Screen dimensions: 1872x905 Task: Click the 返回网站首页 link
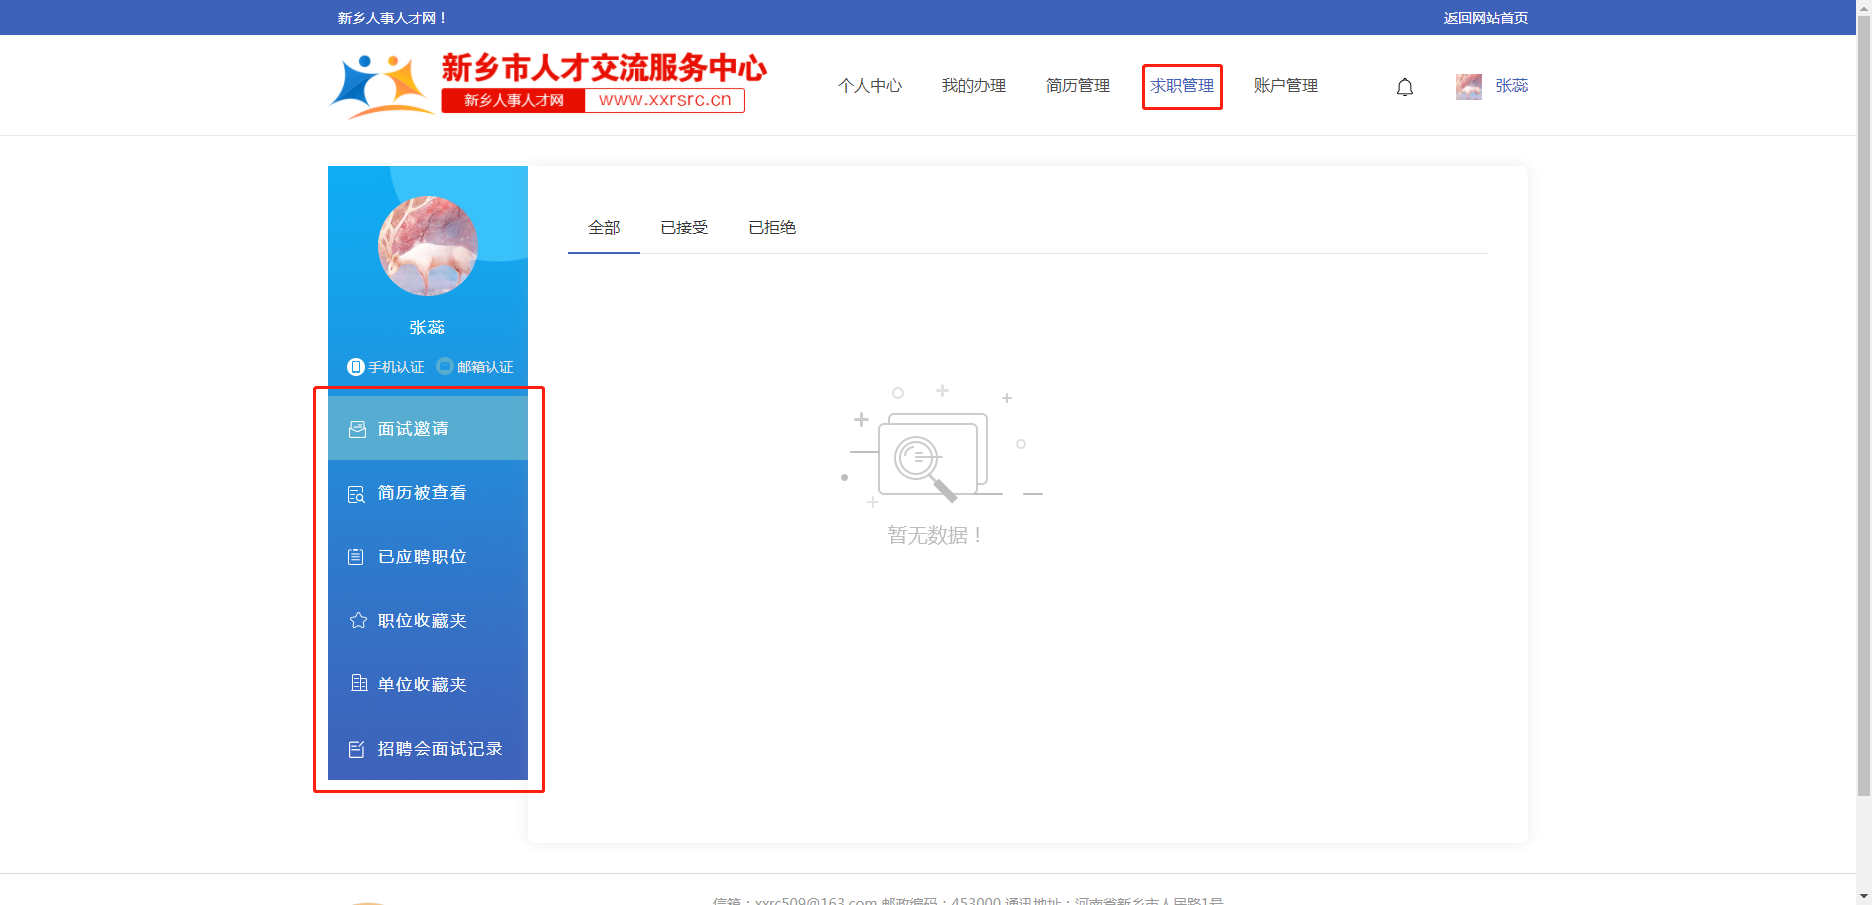[1485, 18]
